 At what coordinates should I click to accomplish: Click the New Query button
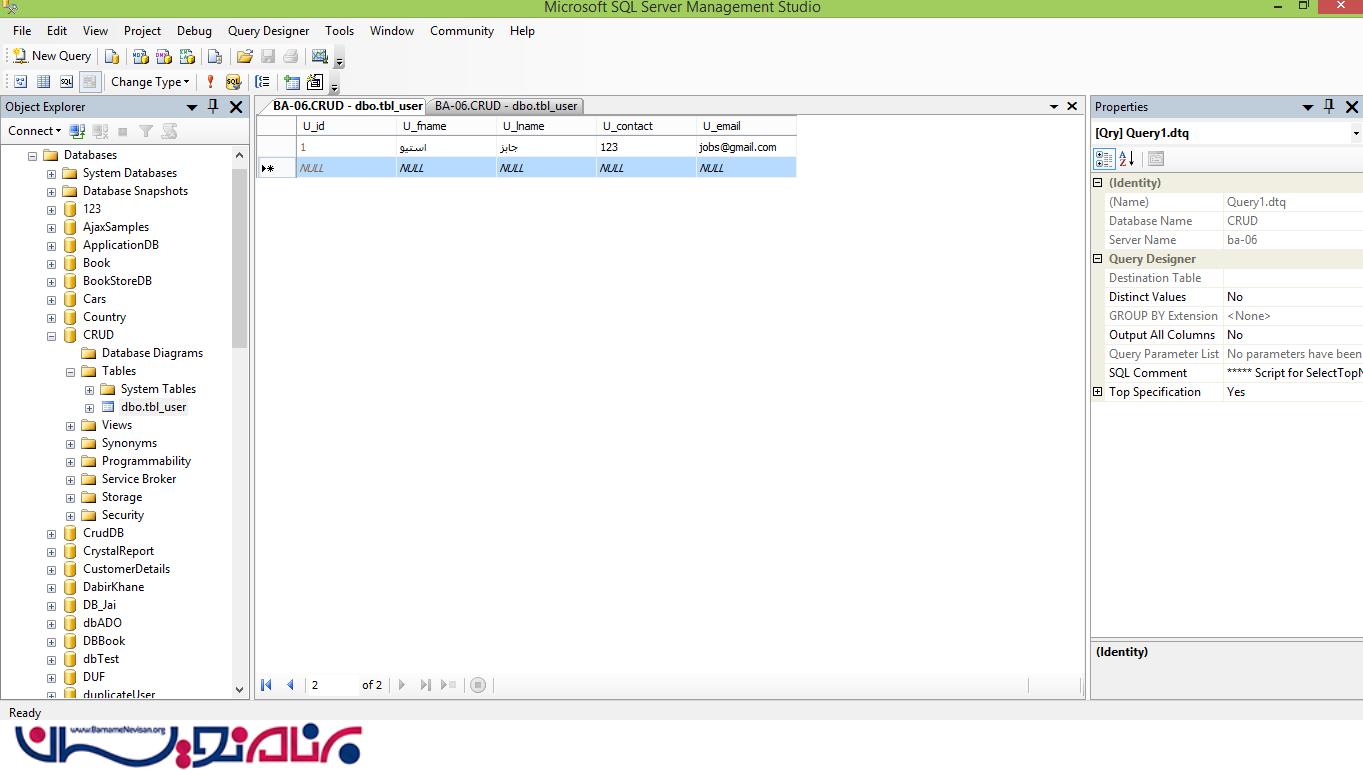click(x=52, y=56)
